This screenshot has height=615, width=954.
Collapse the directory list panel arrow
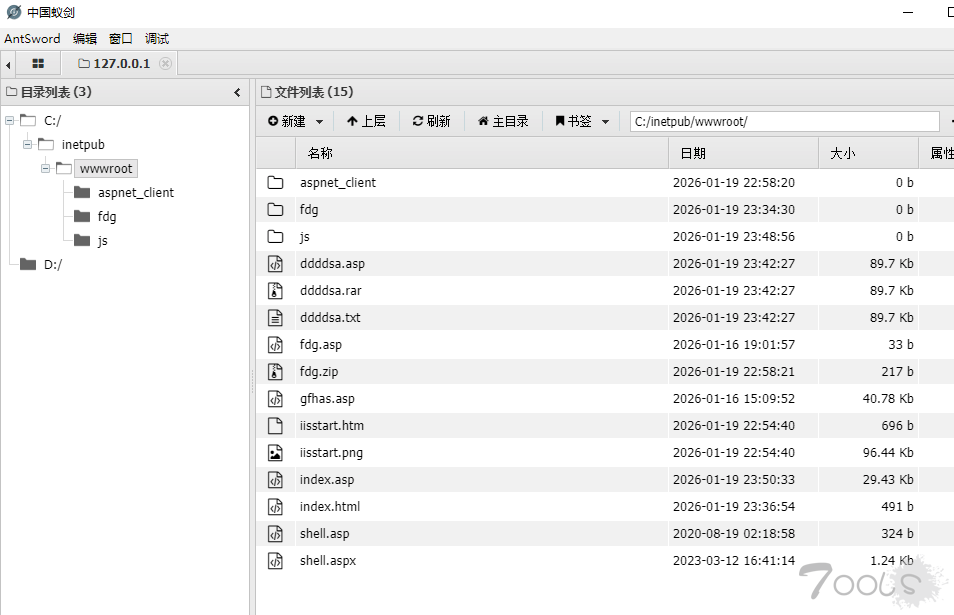(237, 92)
